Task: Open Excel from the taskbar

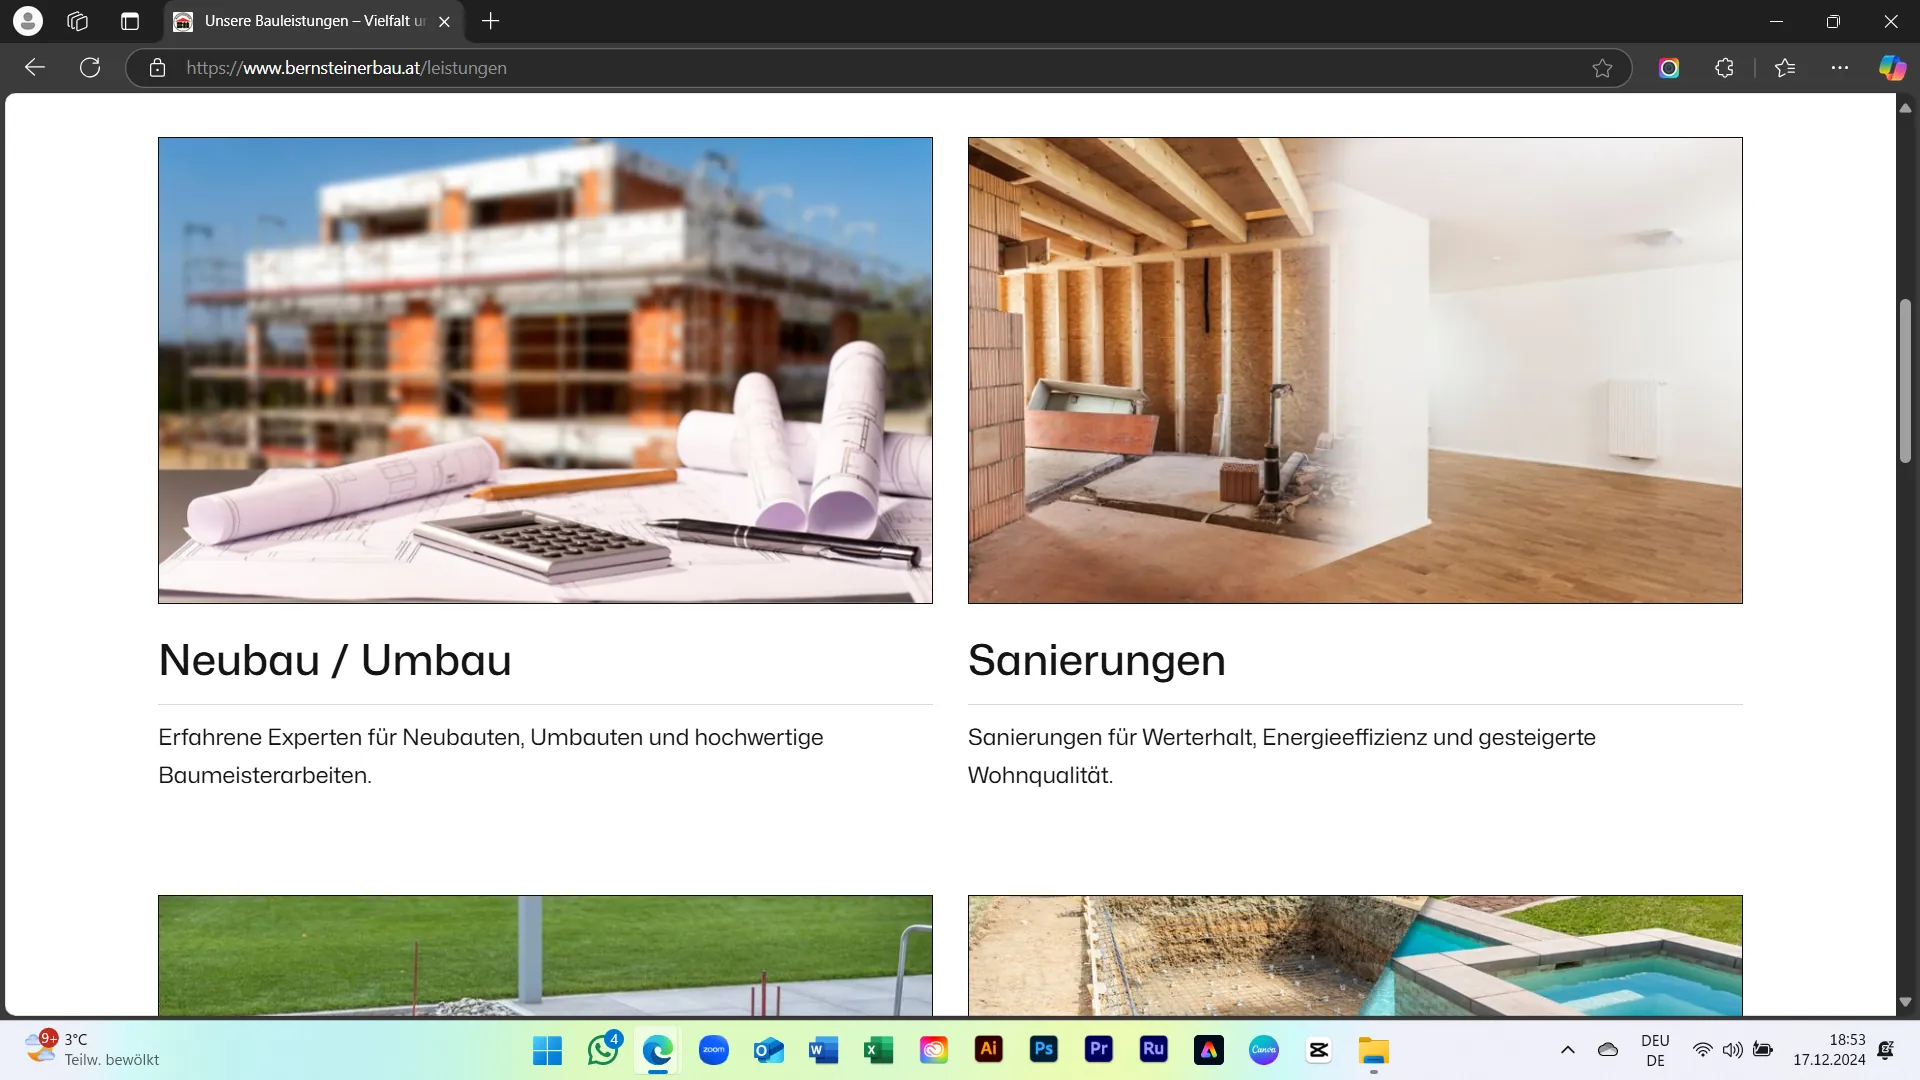Action: [878, 1050]
